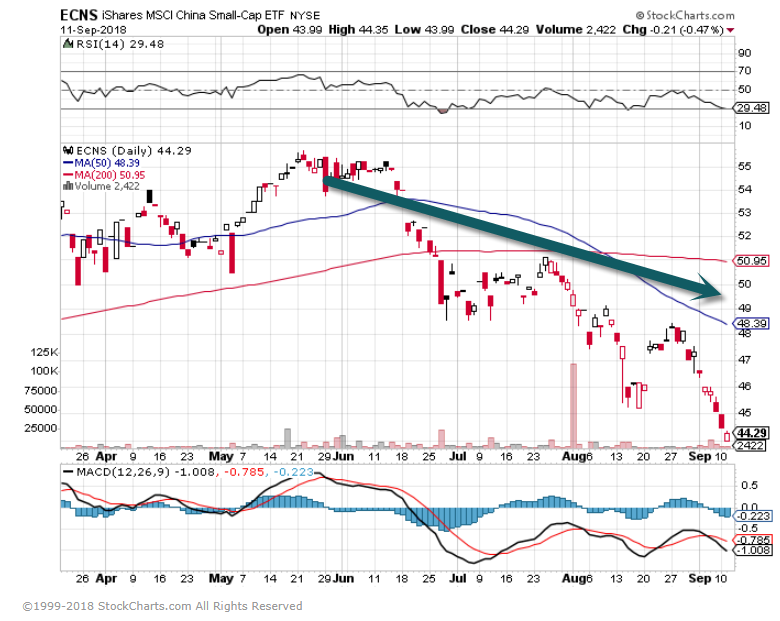Click the 2422 volume tag on right axis

pos(751,445)
